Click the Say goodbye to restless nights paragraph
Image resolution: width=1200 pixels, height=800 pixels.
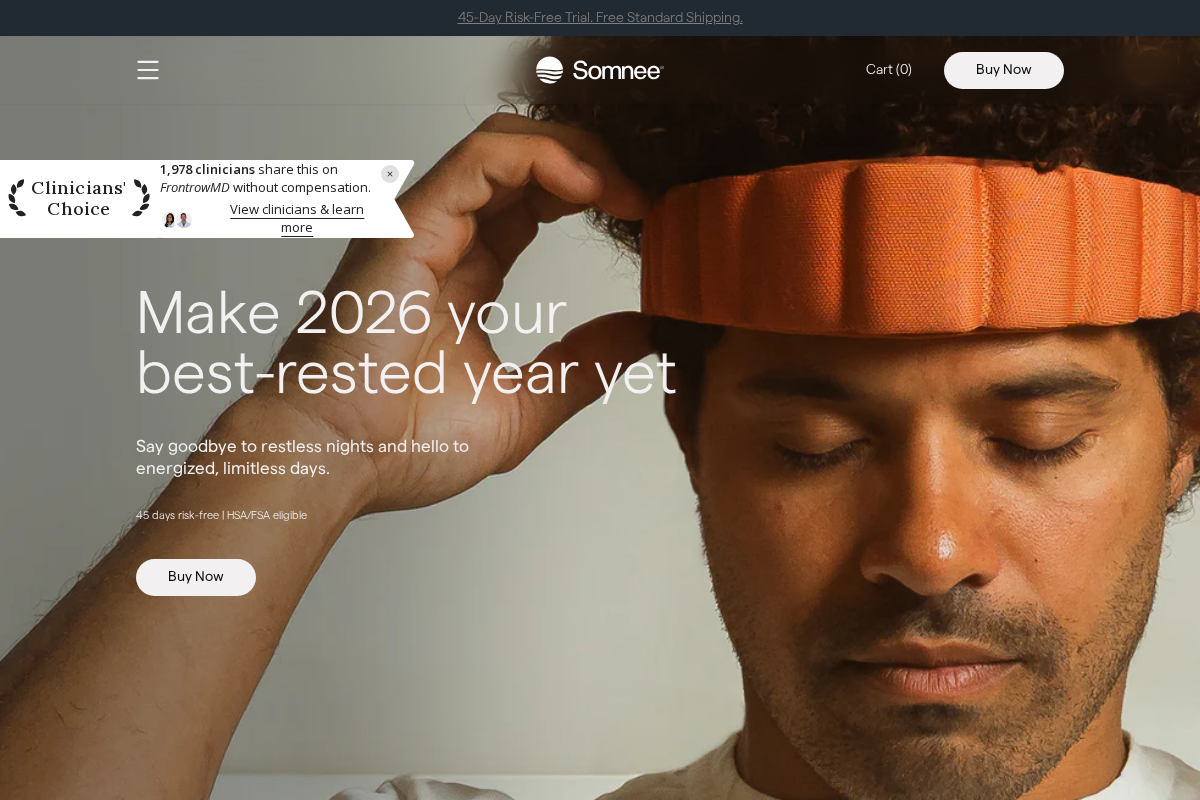(x=302, y=457)
